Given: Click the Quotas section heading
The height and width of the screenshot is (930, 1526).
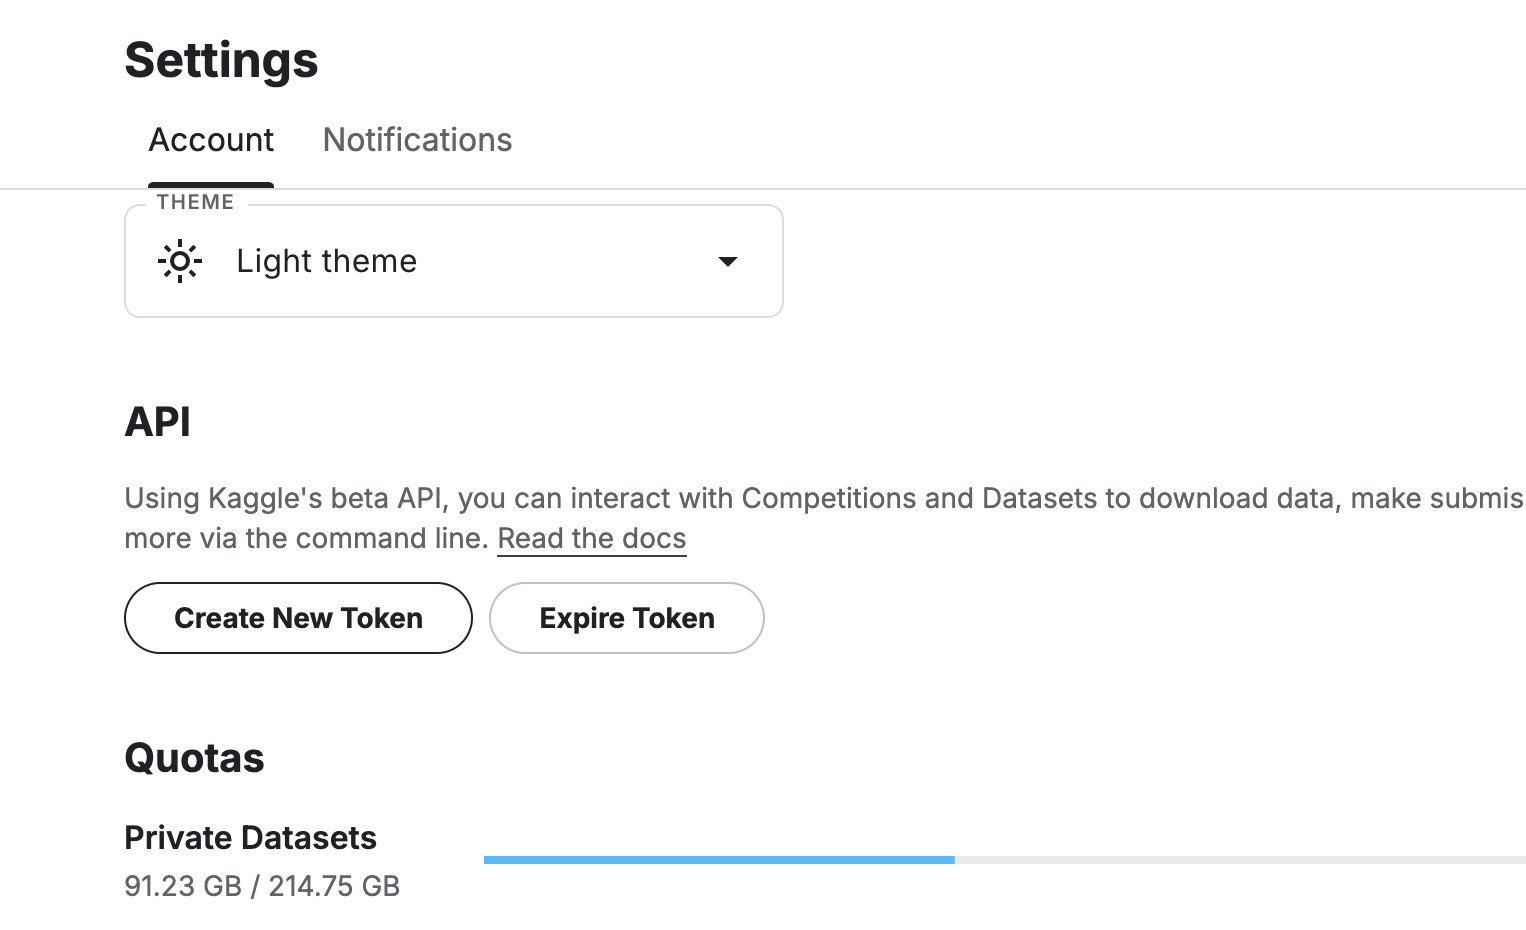Looking at the screenshot, I should tap(194, 758).
